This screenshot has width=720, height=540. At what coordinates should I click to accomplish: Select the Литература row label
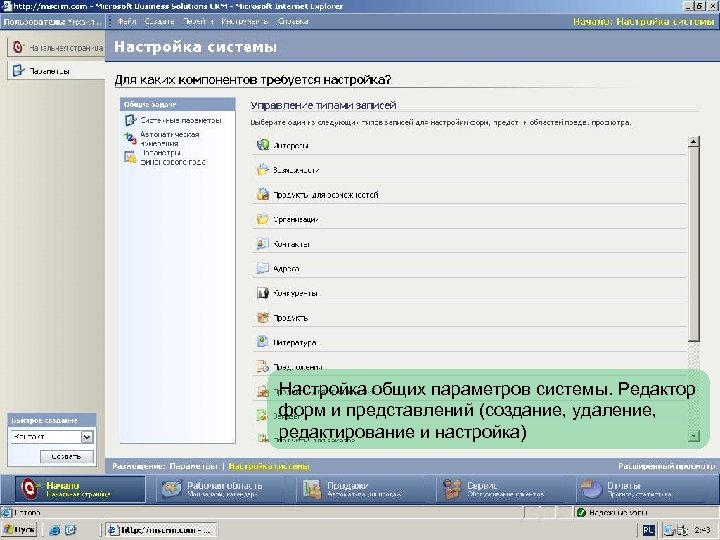(295, 343)
